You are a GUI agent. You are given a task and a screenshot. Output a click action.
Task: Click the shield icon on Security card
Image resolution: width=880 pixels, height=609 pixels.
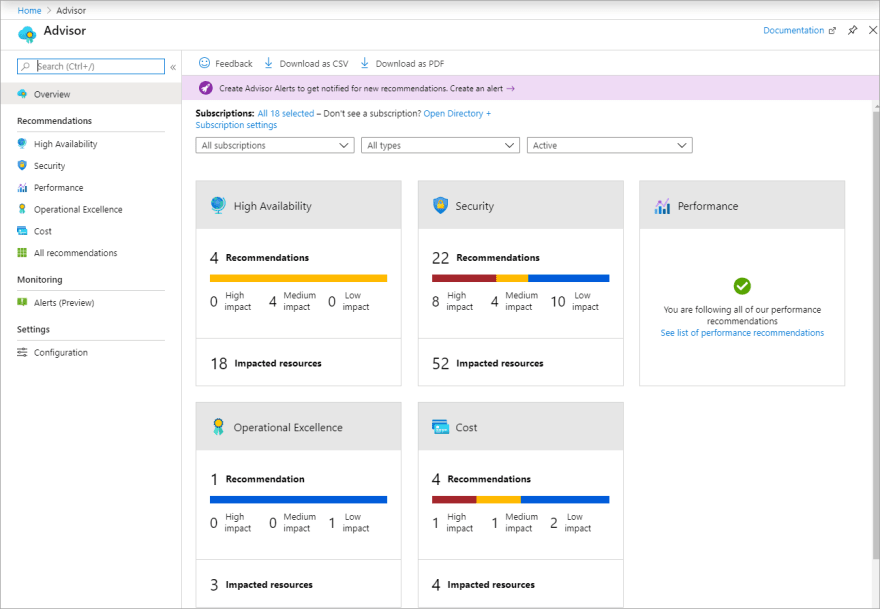[x=441, y=205]
